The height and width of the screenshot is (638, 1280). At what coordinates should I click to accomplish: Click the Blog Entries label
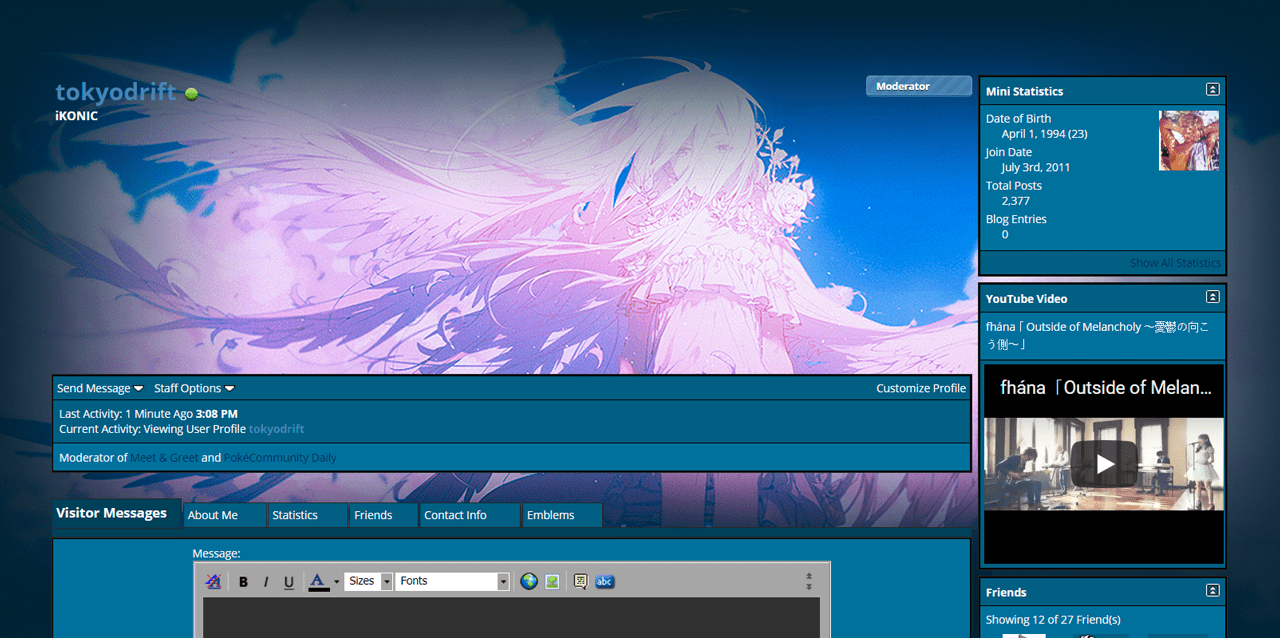pyautogui.click(x=1016, y=219)
